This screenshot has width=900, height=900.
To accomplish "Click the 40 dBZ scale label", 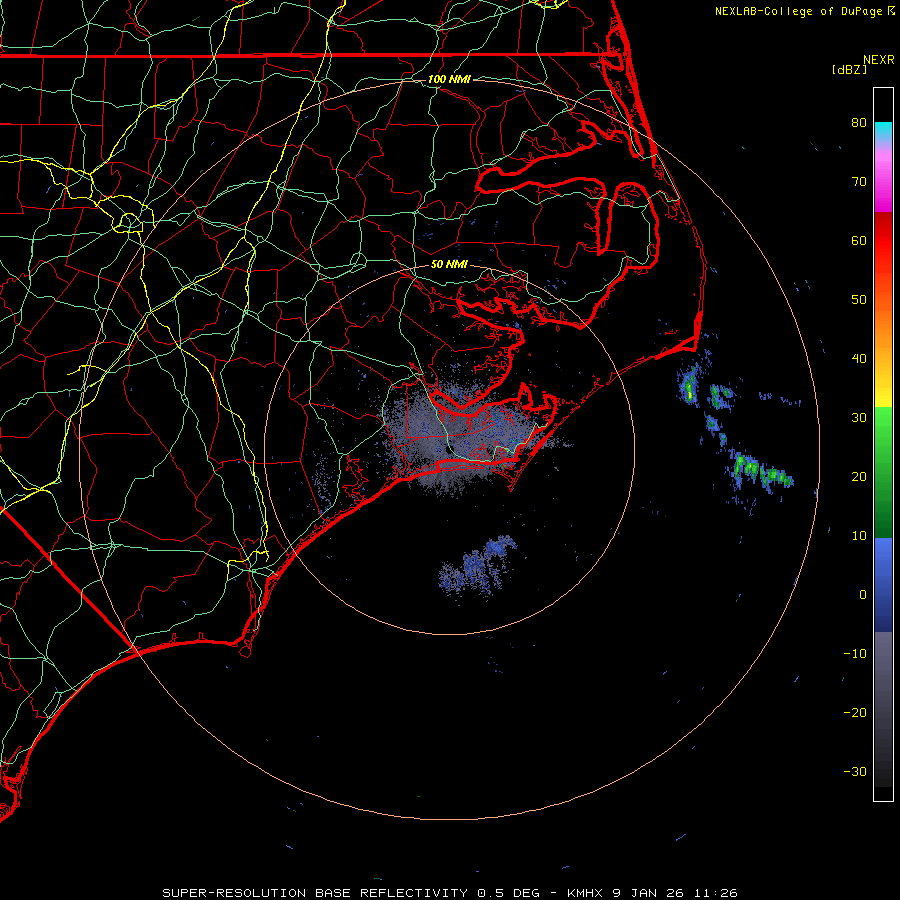I will (x=859, y=359).
